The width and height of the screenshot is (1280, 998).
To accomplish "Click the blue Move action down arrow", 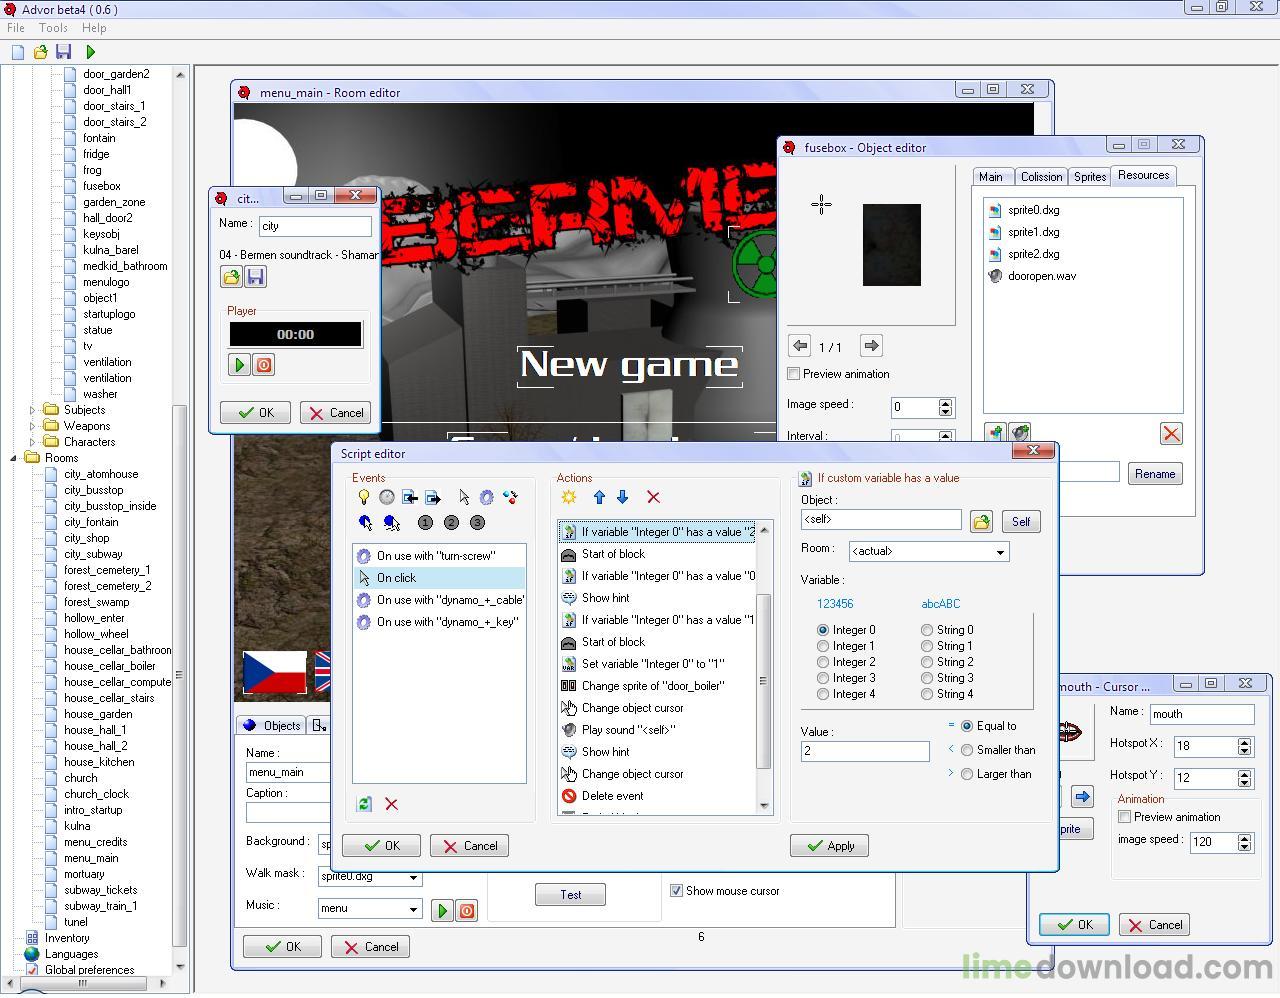I will [622, 497].
